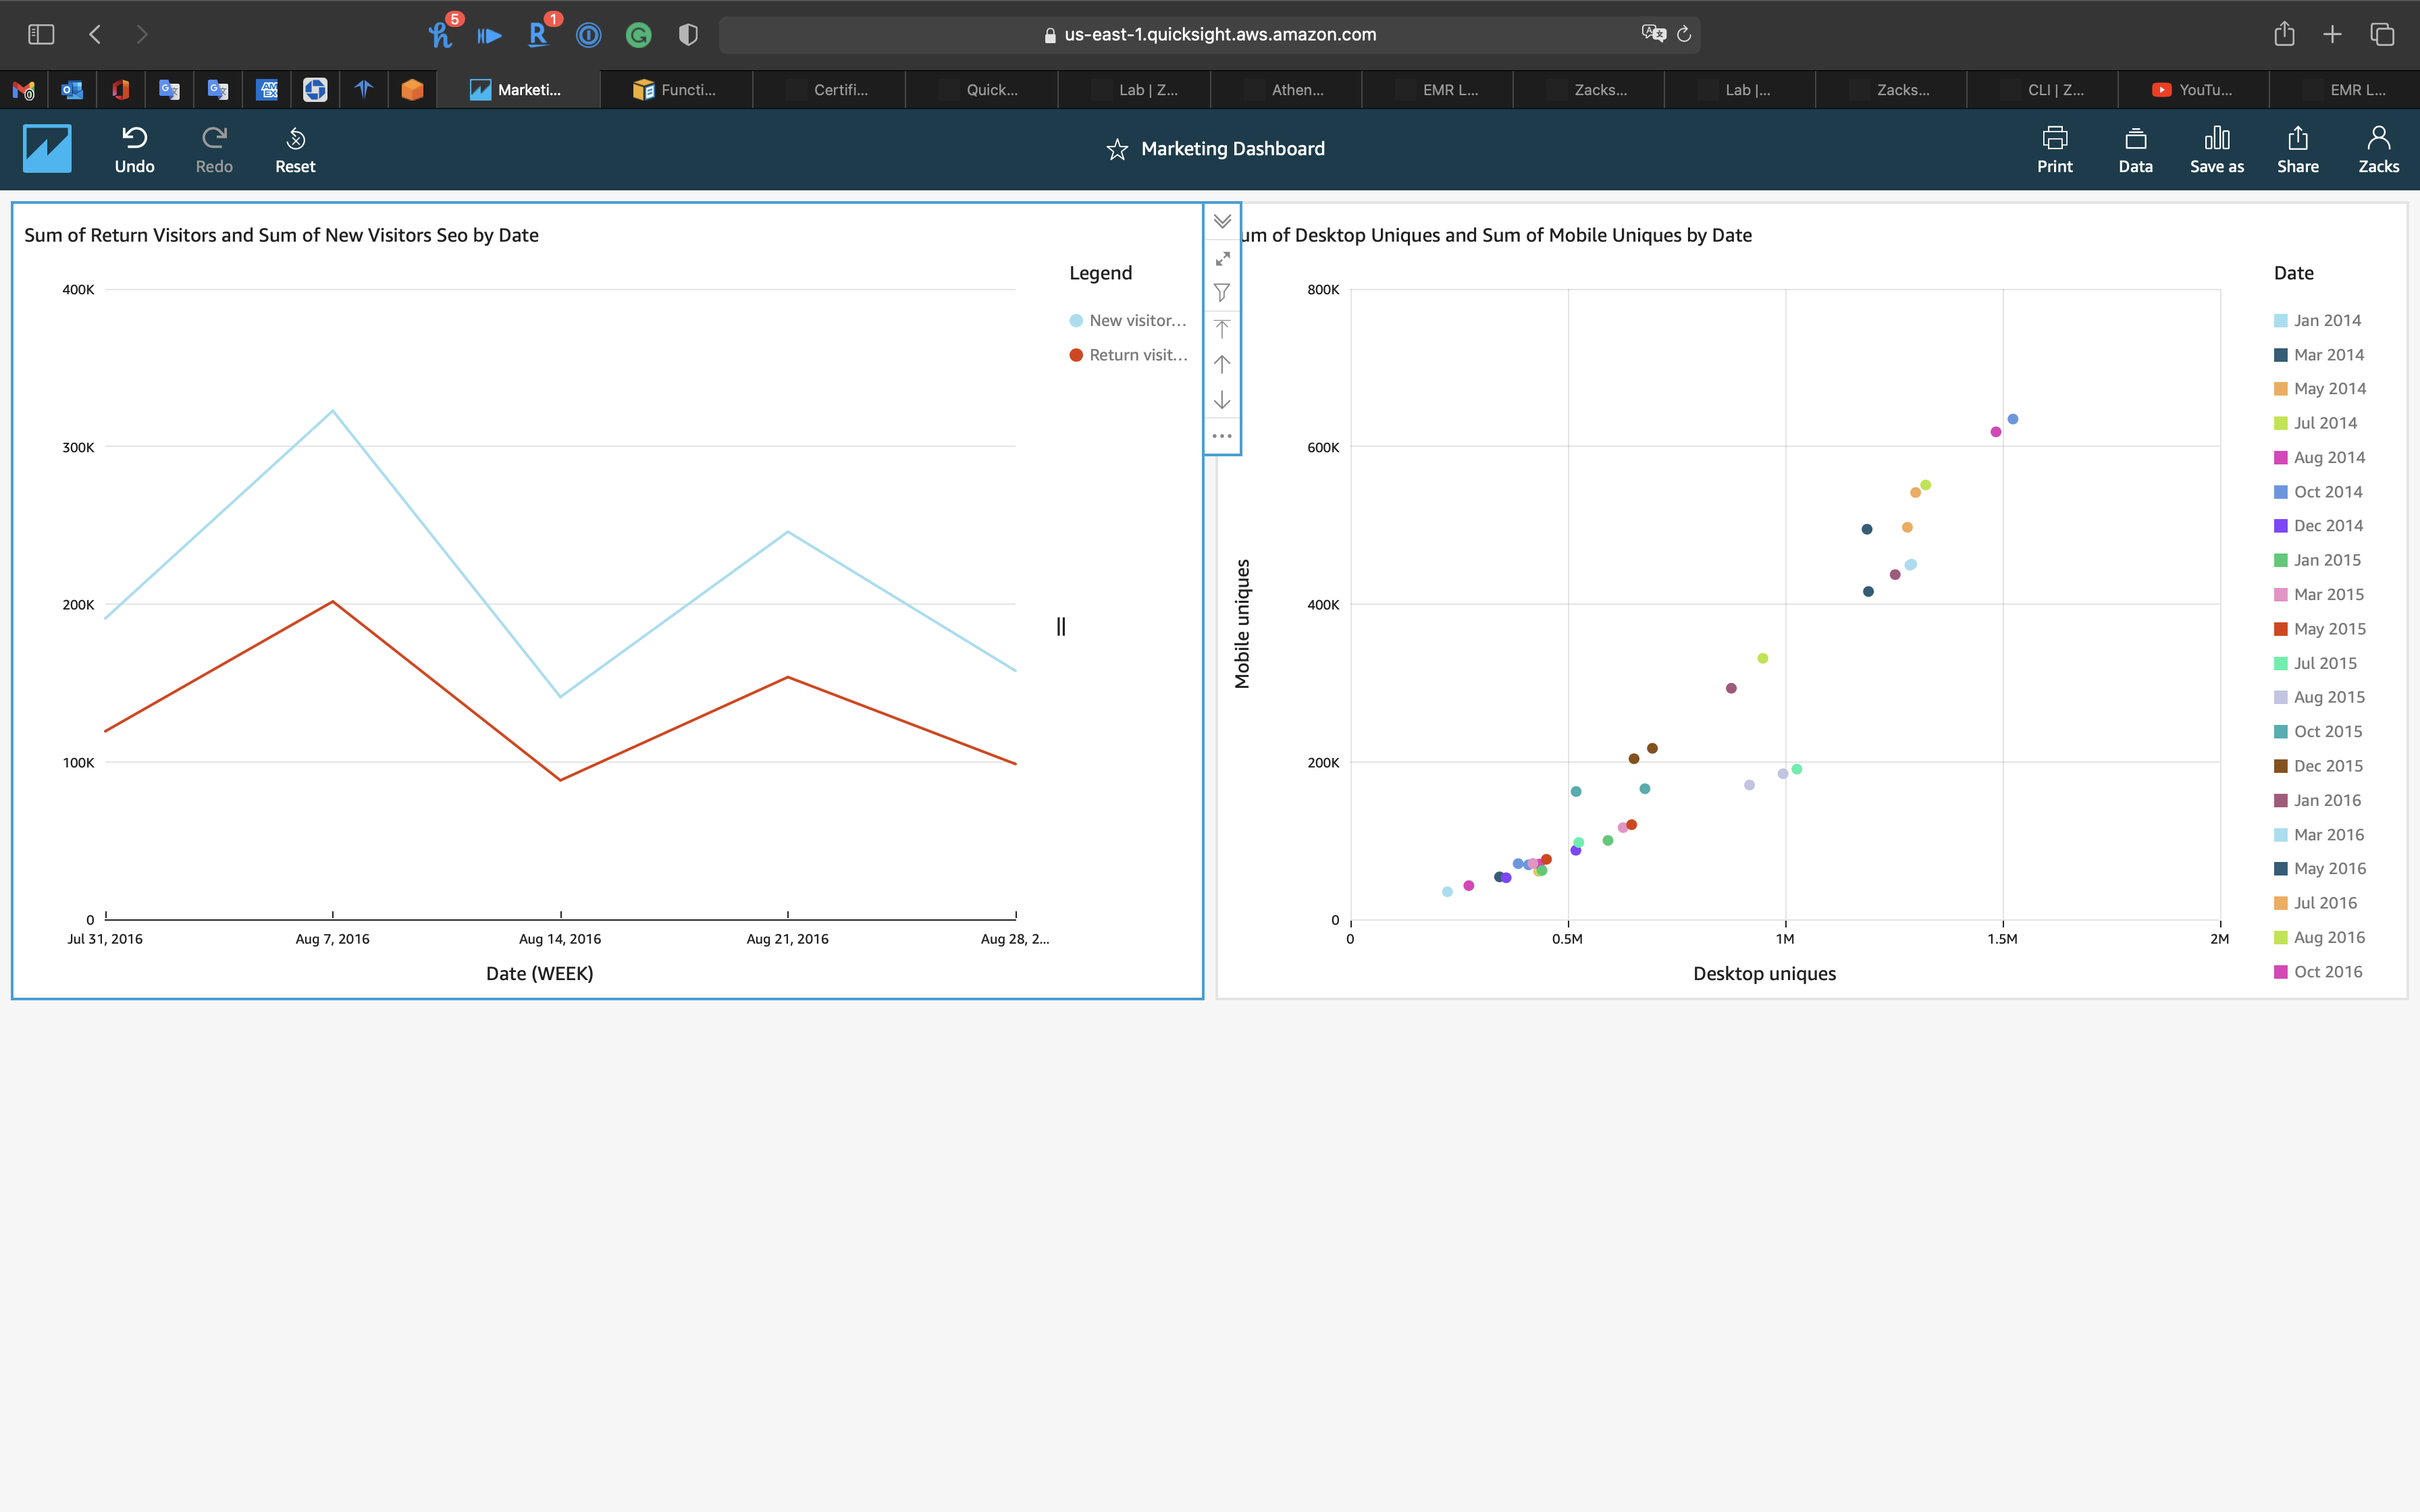
Task: Click the QuickSight home logo
Action: click(47, 149)
